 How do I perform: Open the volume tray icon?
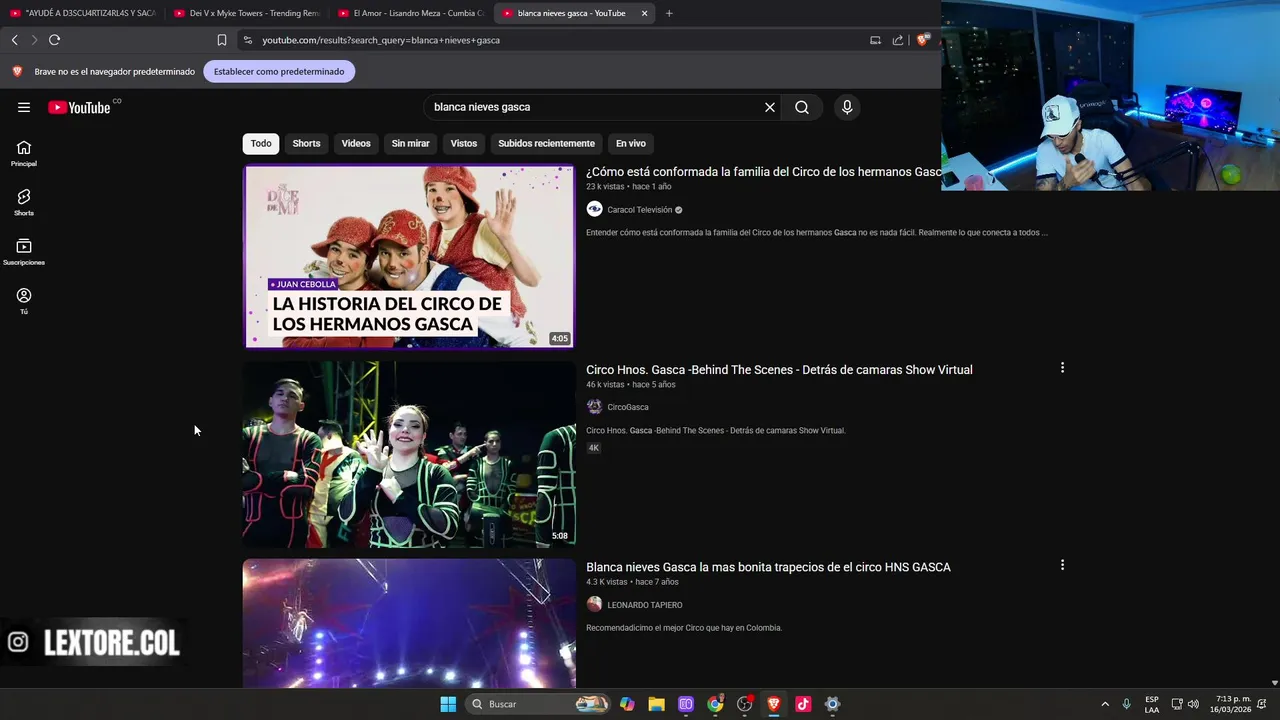pyautogui.click(x=1193, y=704)
